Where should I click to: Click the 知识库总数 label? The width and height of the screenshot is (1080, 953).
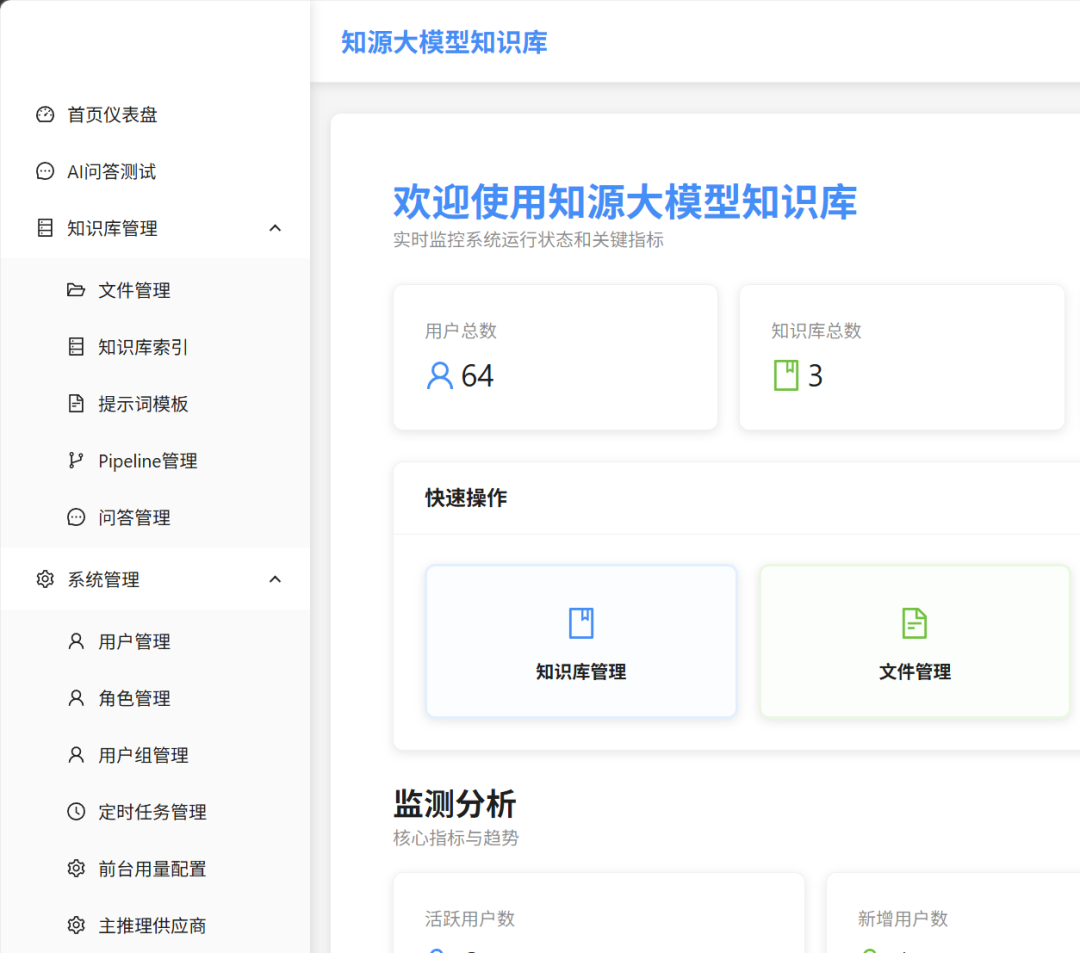coord(816,331)
